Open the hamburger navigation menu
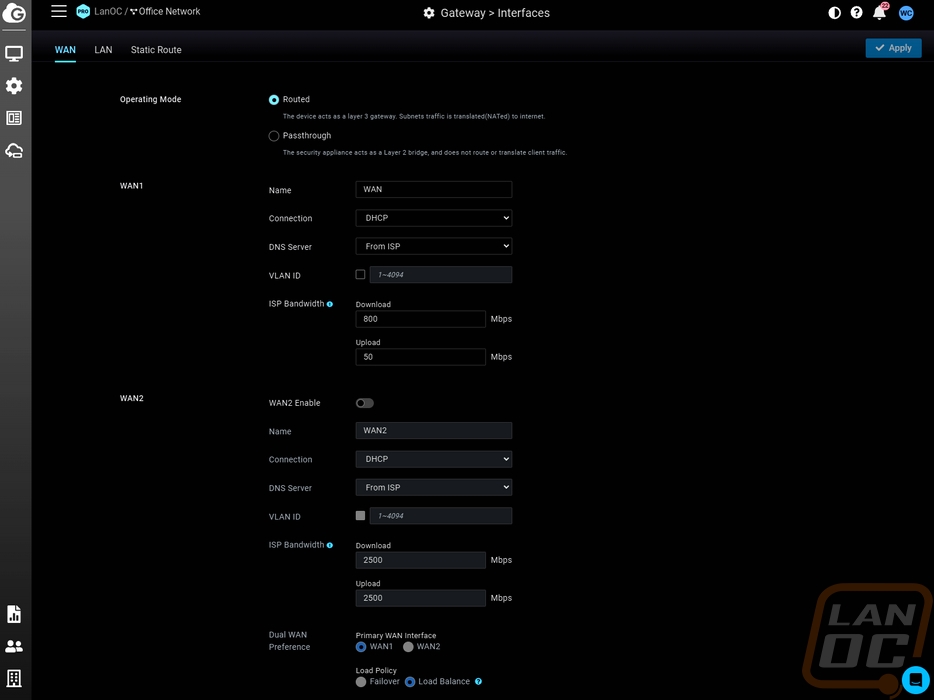Image resolution: width=934 pixels, height=700 pixels. point(59,11)
